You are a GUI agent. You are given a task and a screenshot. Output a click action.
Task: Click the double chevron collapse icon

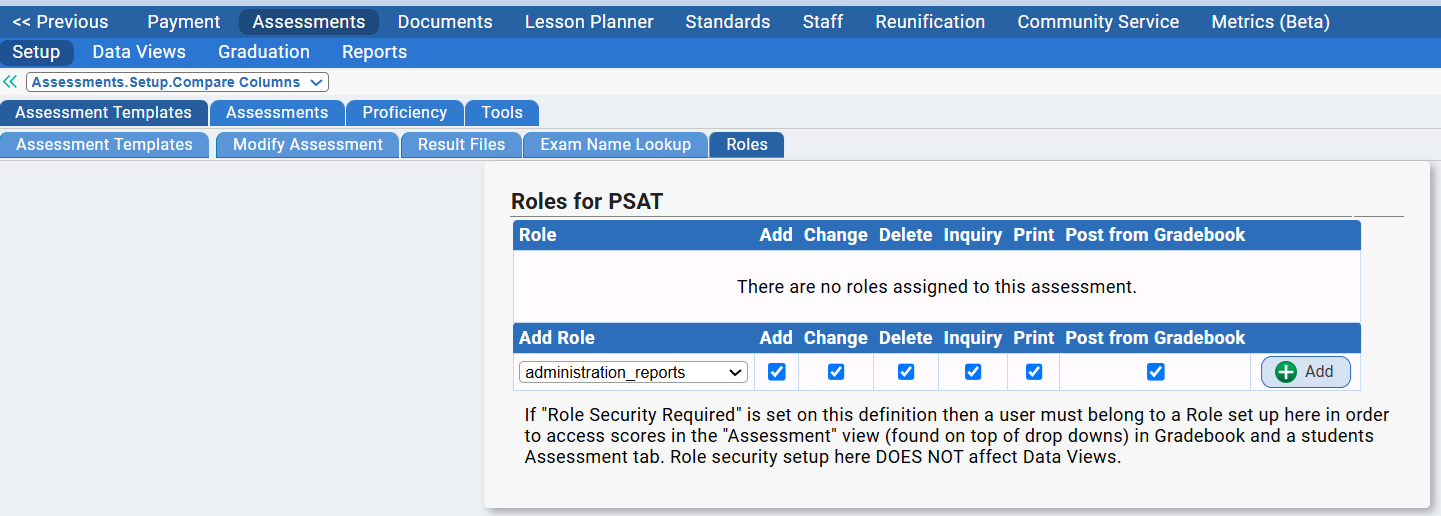10,82
